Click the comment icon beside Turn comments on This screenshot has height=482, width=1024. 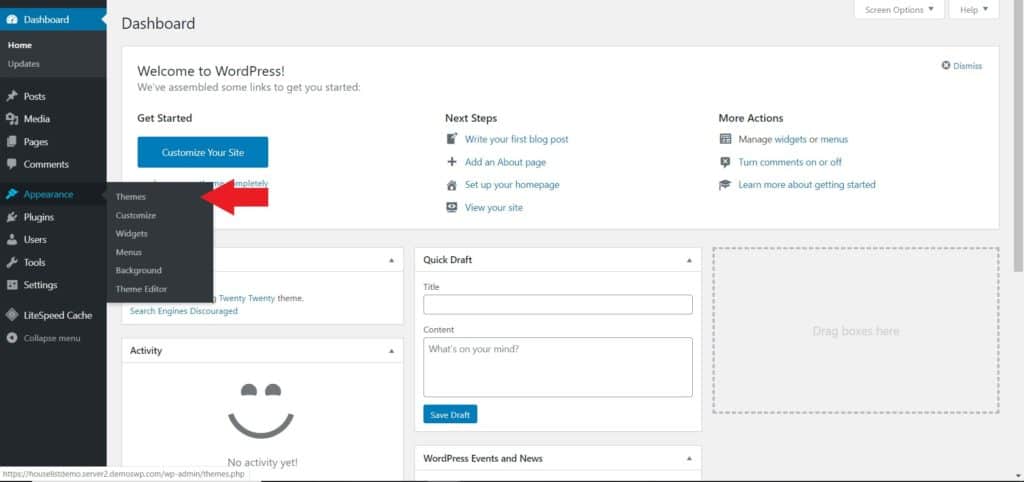pyautogui.click(x=725, y=162)
